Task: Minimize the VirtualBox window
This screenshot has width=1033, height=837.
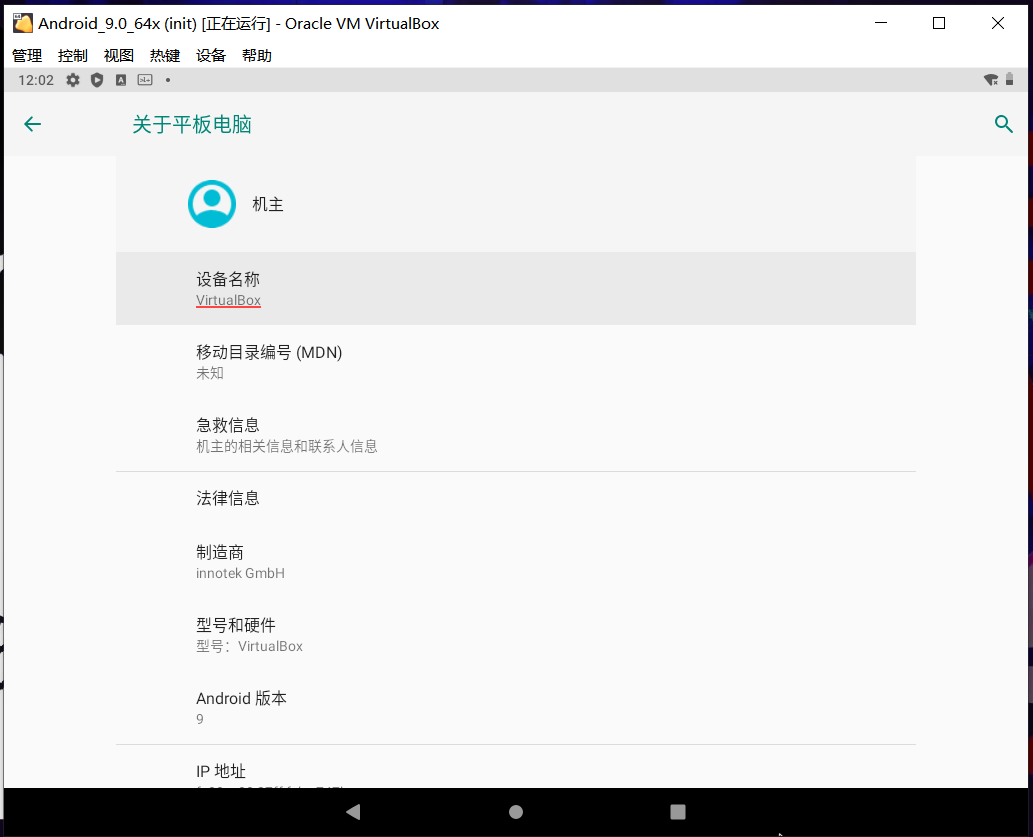Action: pyautogui.click(x=881, y=23)
